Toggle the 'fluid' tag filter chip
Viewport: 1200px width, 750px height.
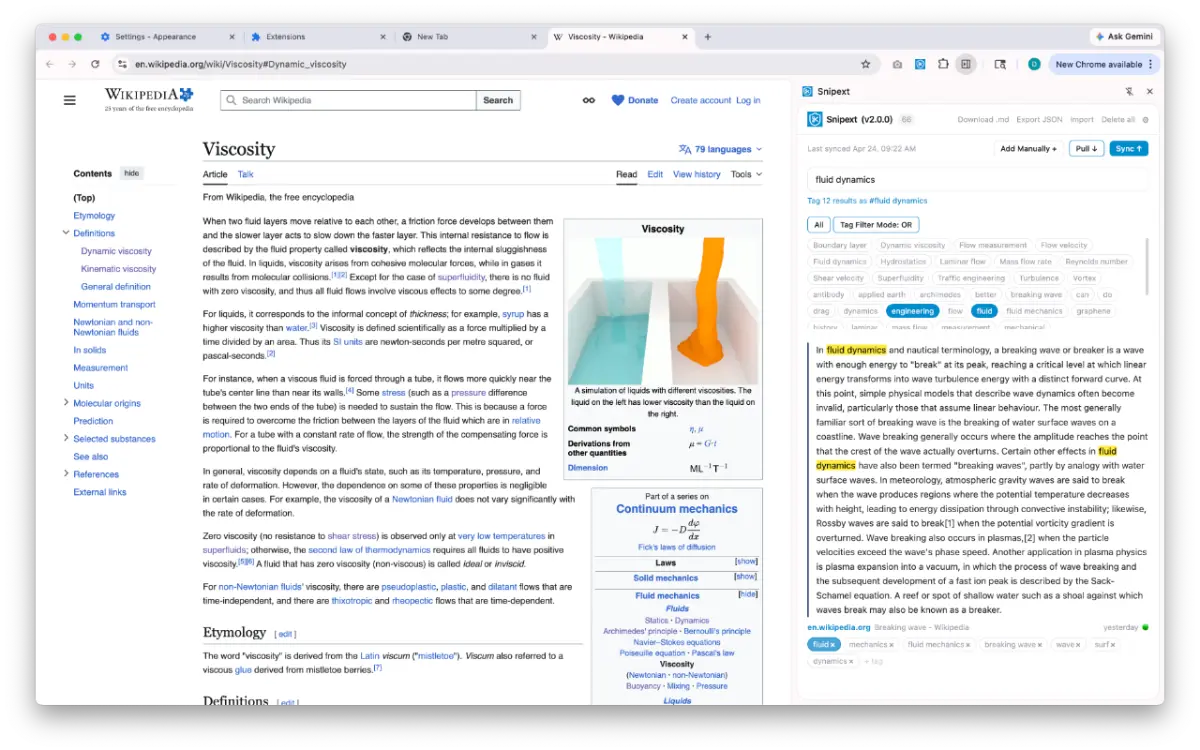(x=984, y=311)
